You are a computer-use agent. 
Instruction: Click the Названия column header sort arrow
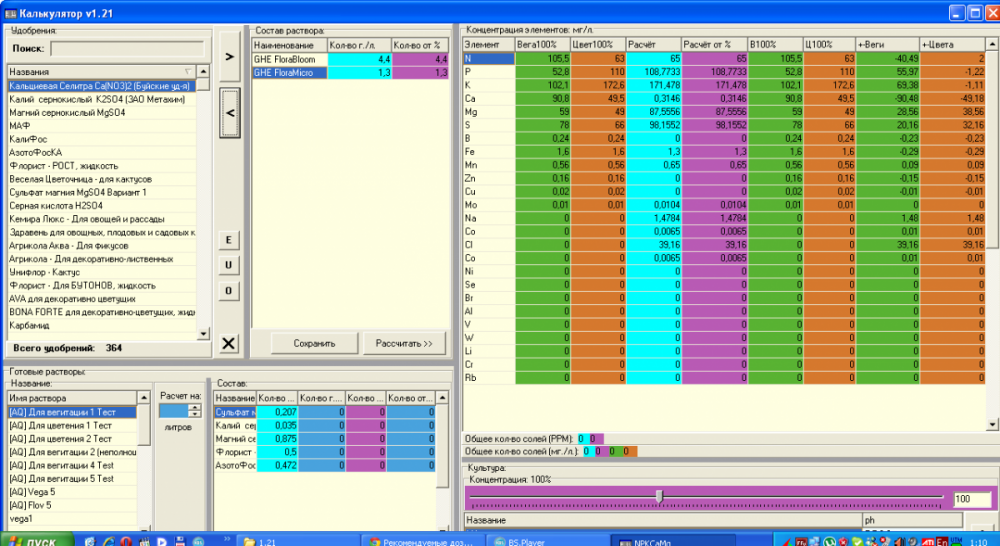click(188, 71)
